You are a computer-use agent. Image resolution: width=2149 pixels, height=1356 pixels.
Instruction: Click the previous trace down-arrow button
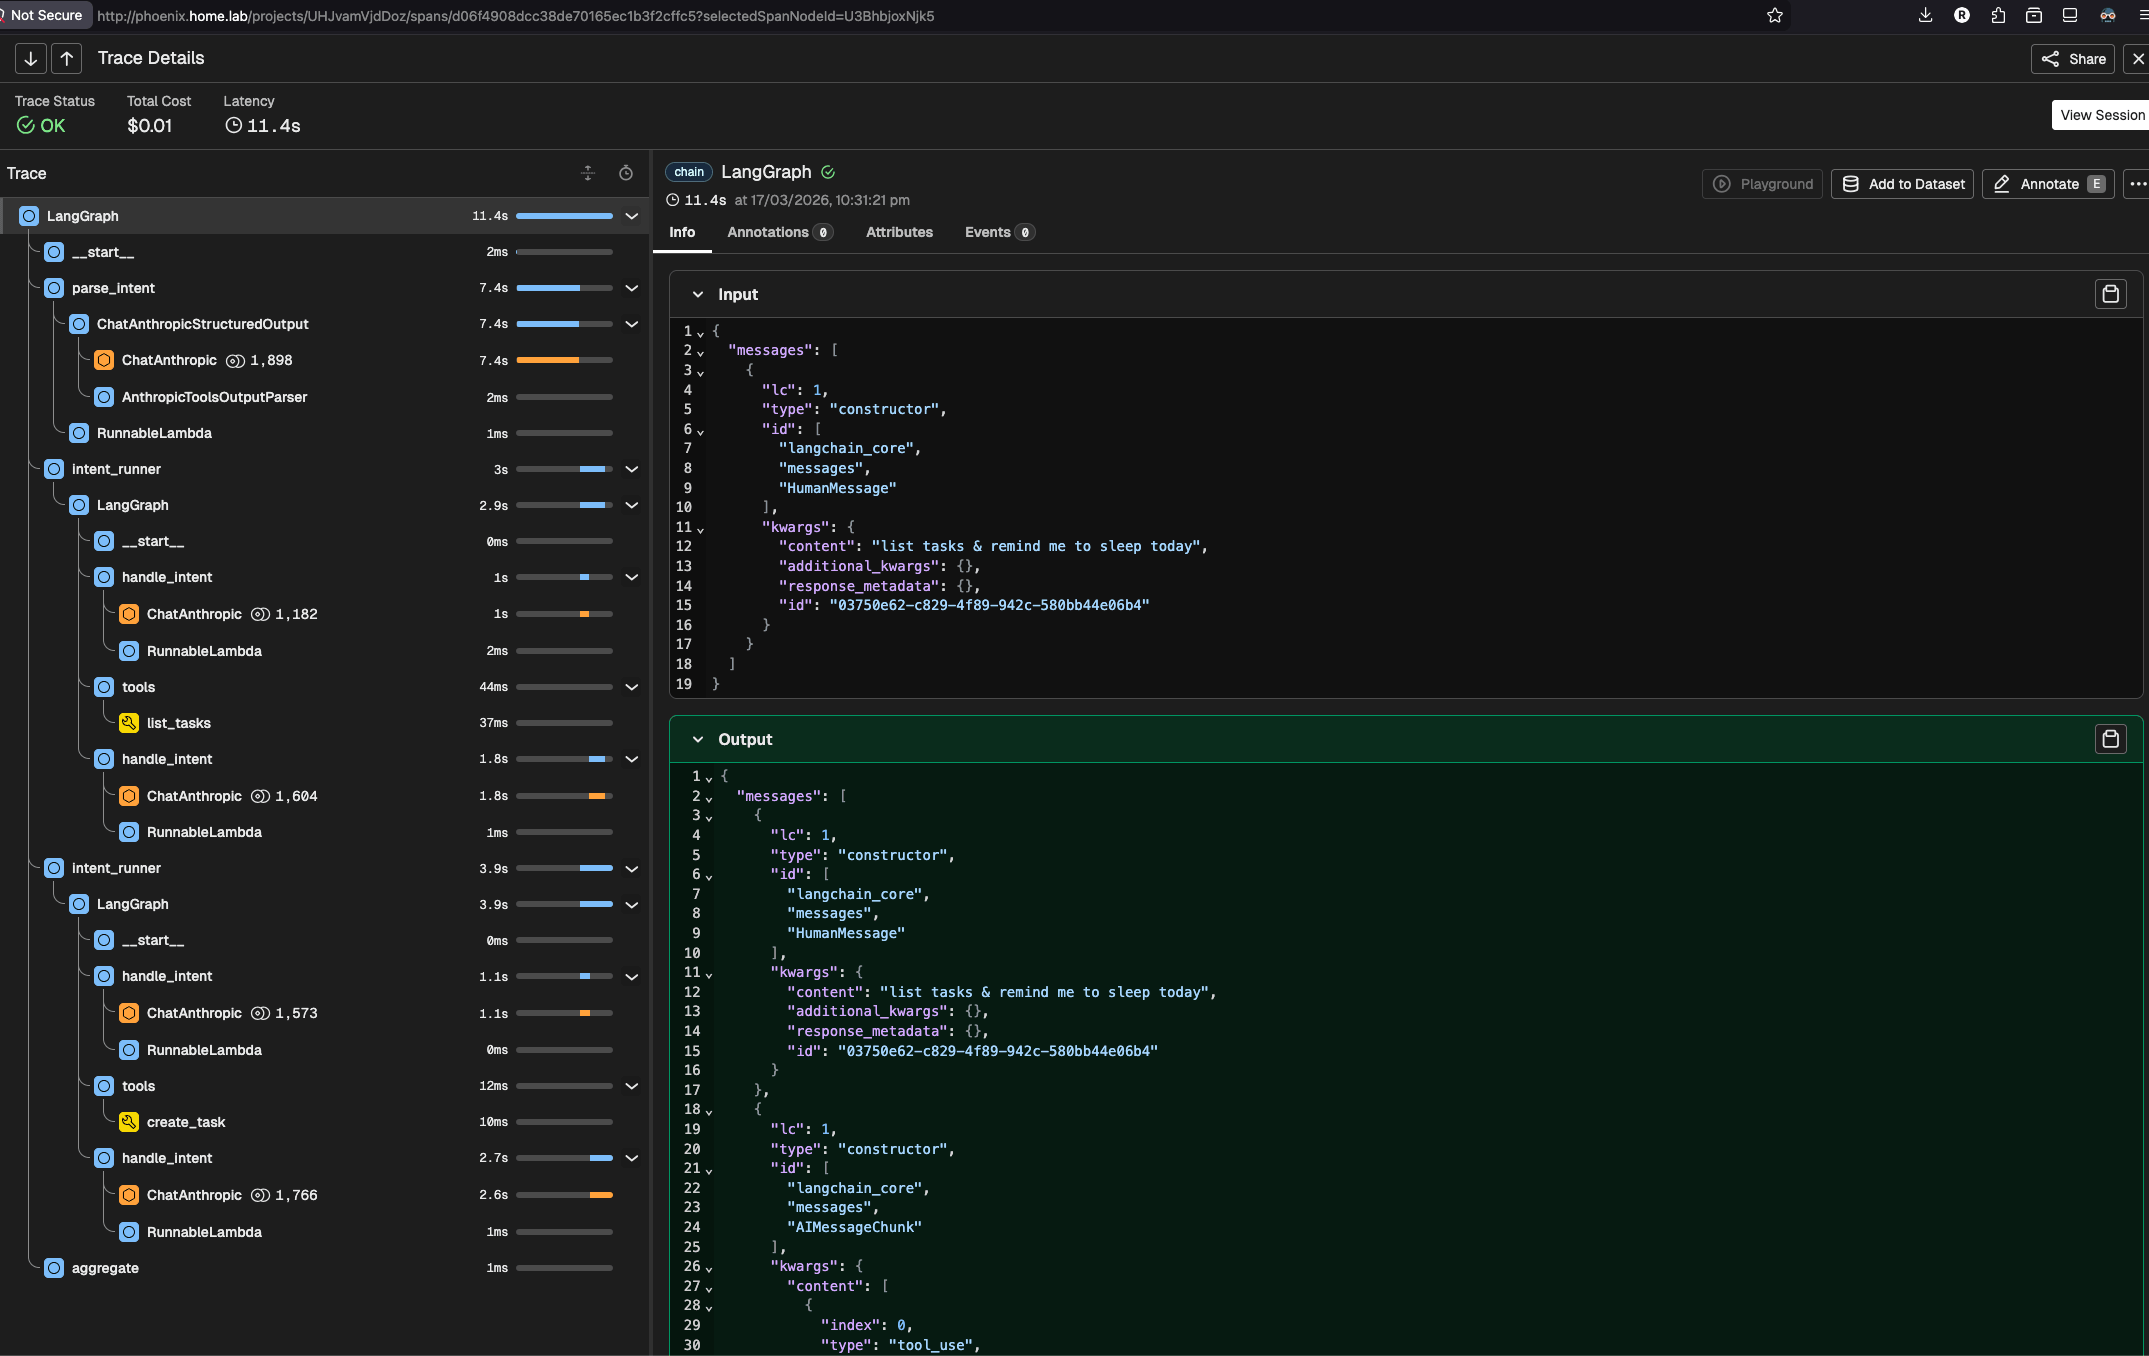[x=31, y=59]
